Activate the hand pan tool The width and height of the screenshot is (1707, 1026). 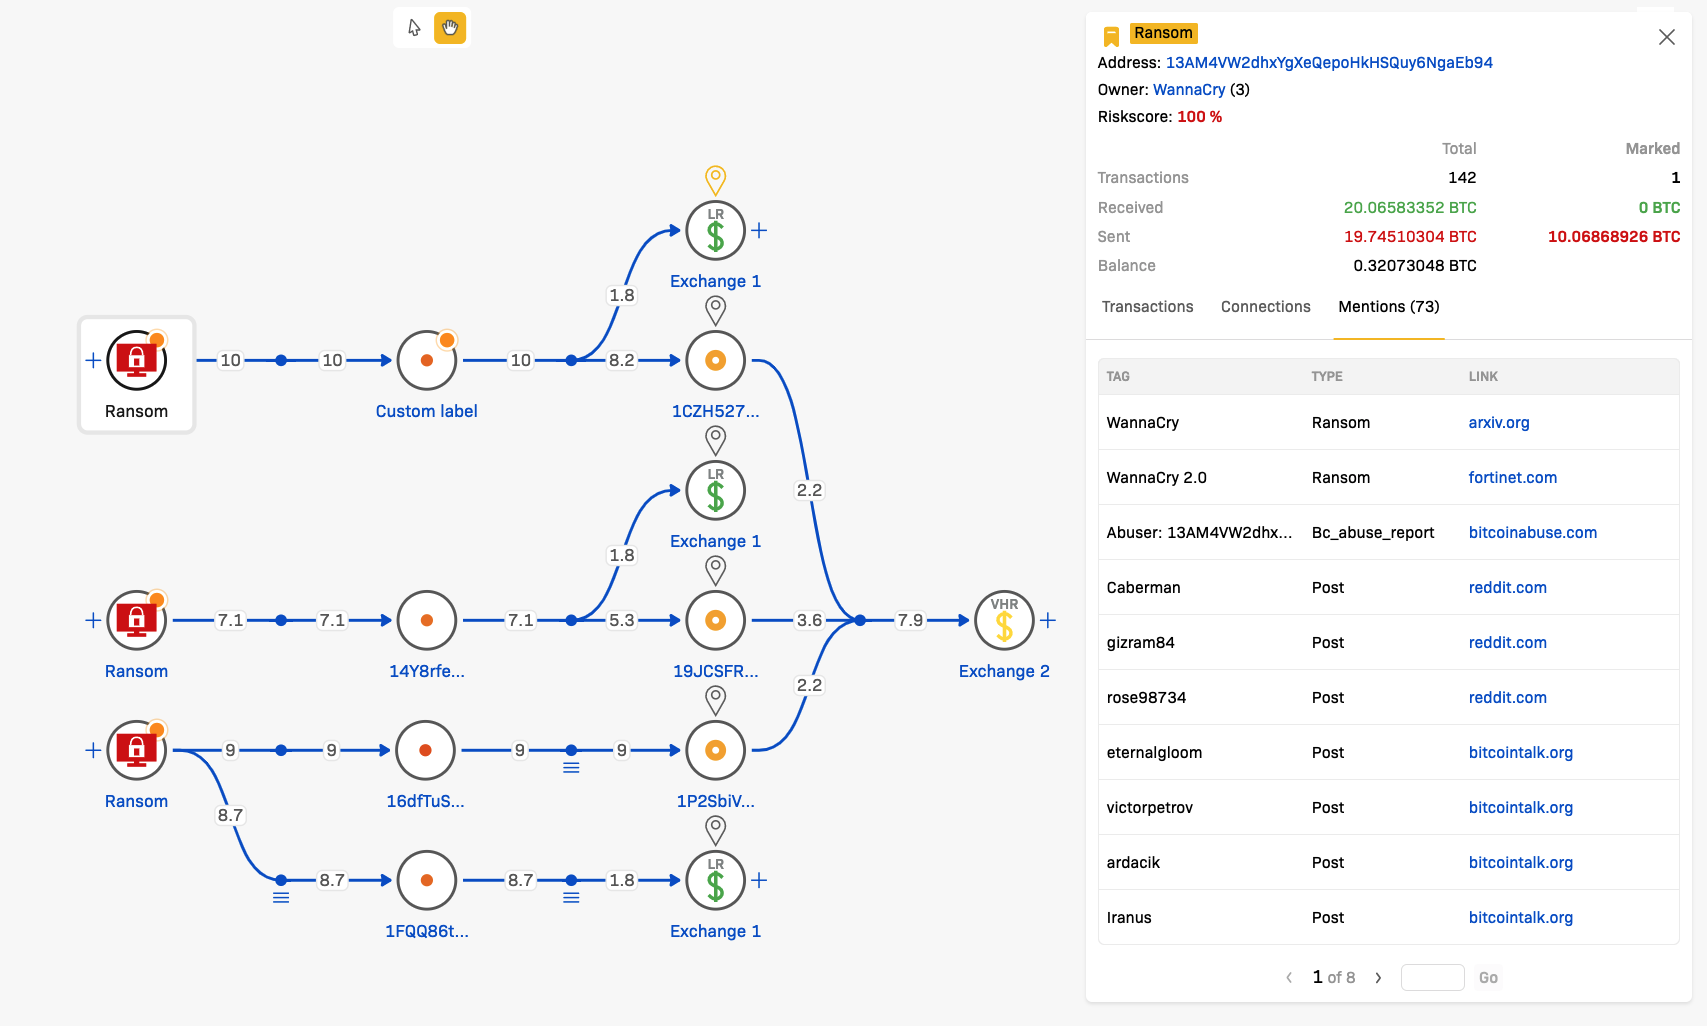click(450, 28)
